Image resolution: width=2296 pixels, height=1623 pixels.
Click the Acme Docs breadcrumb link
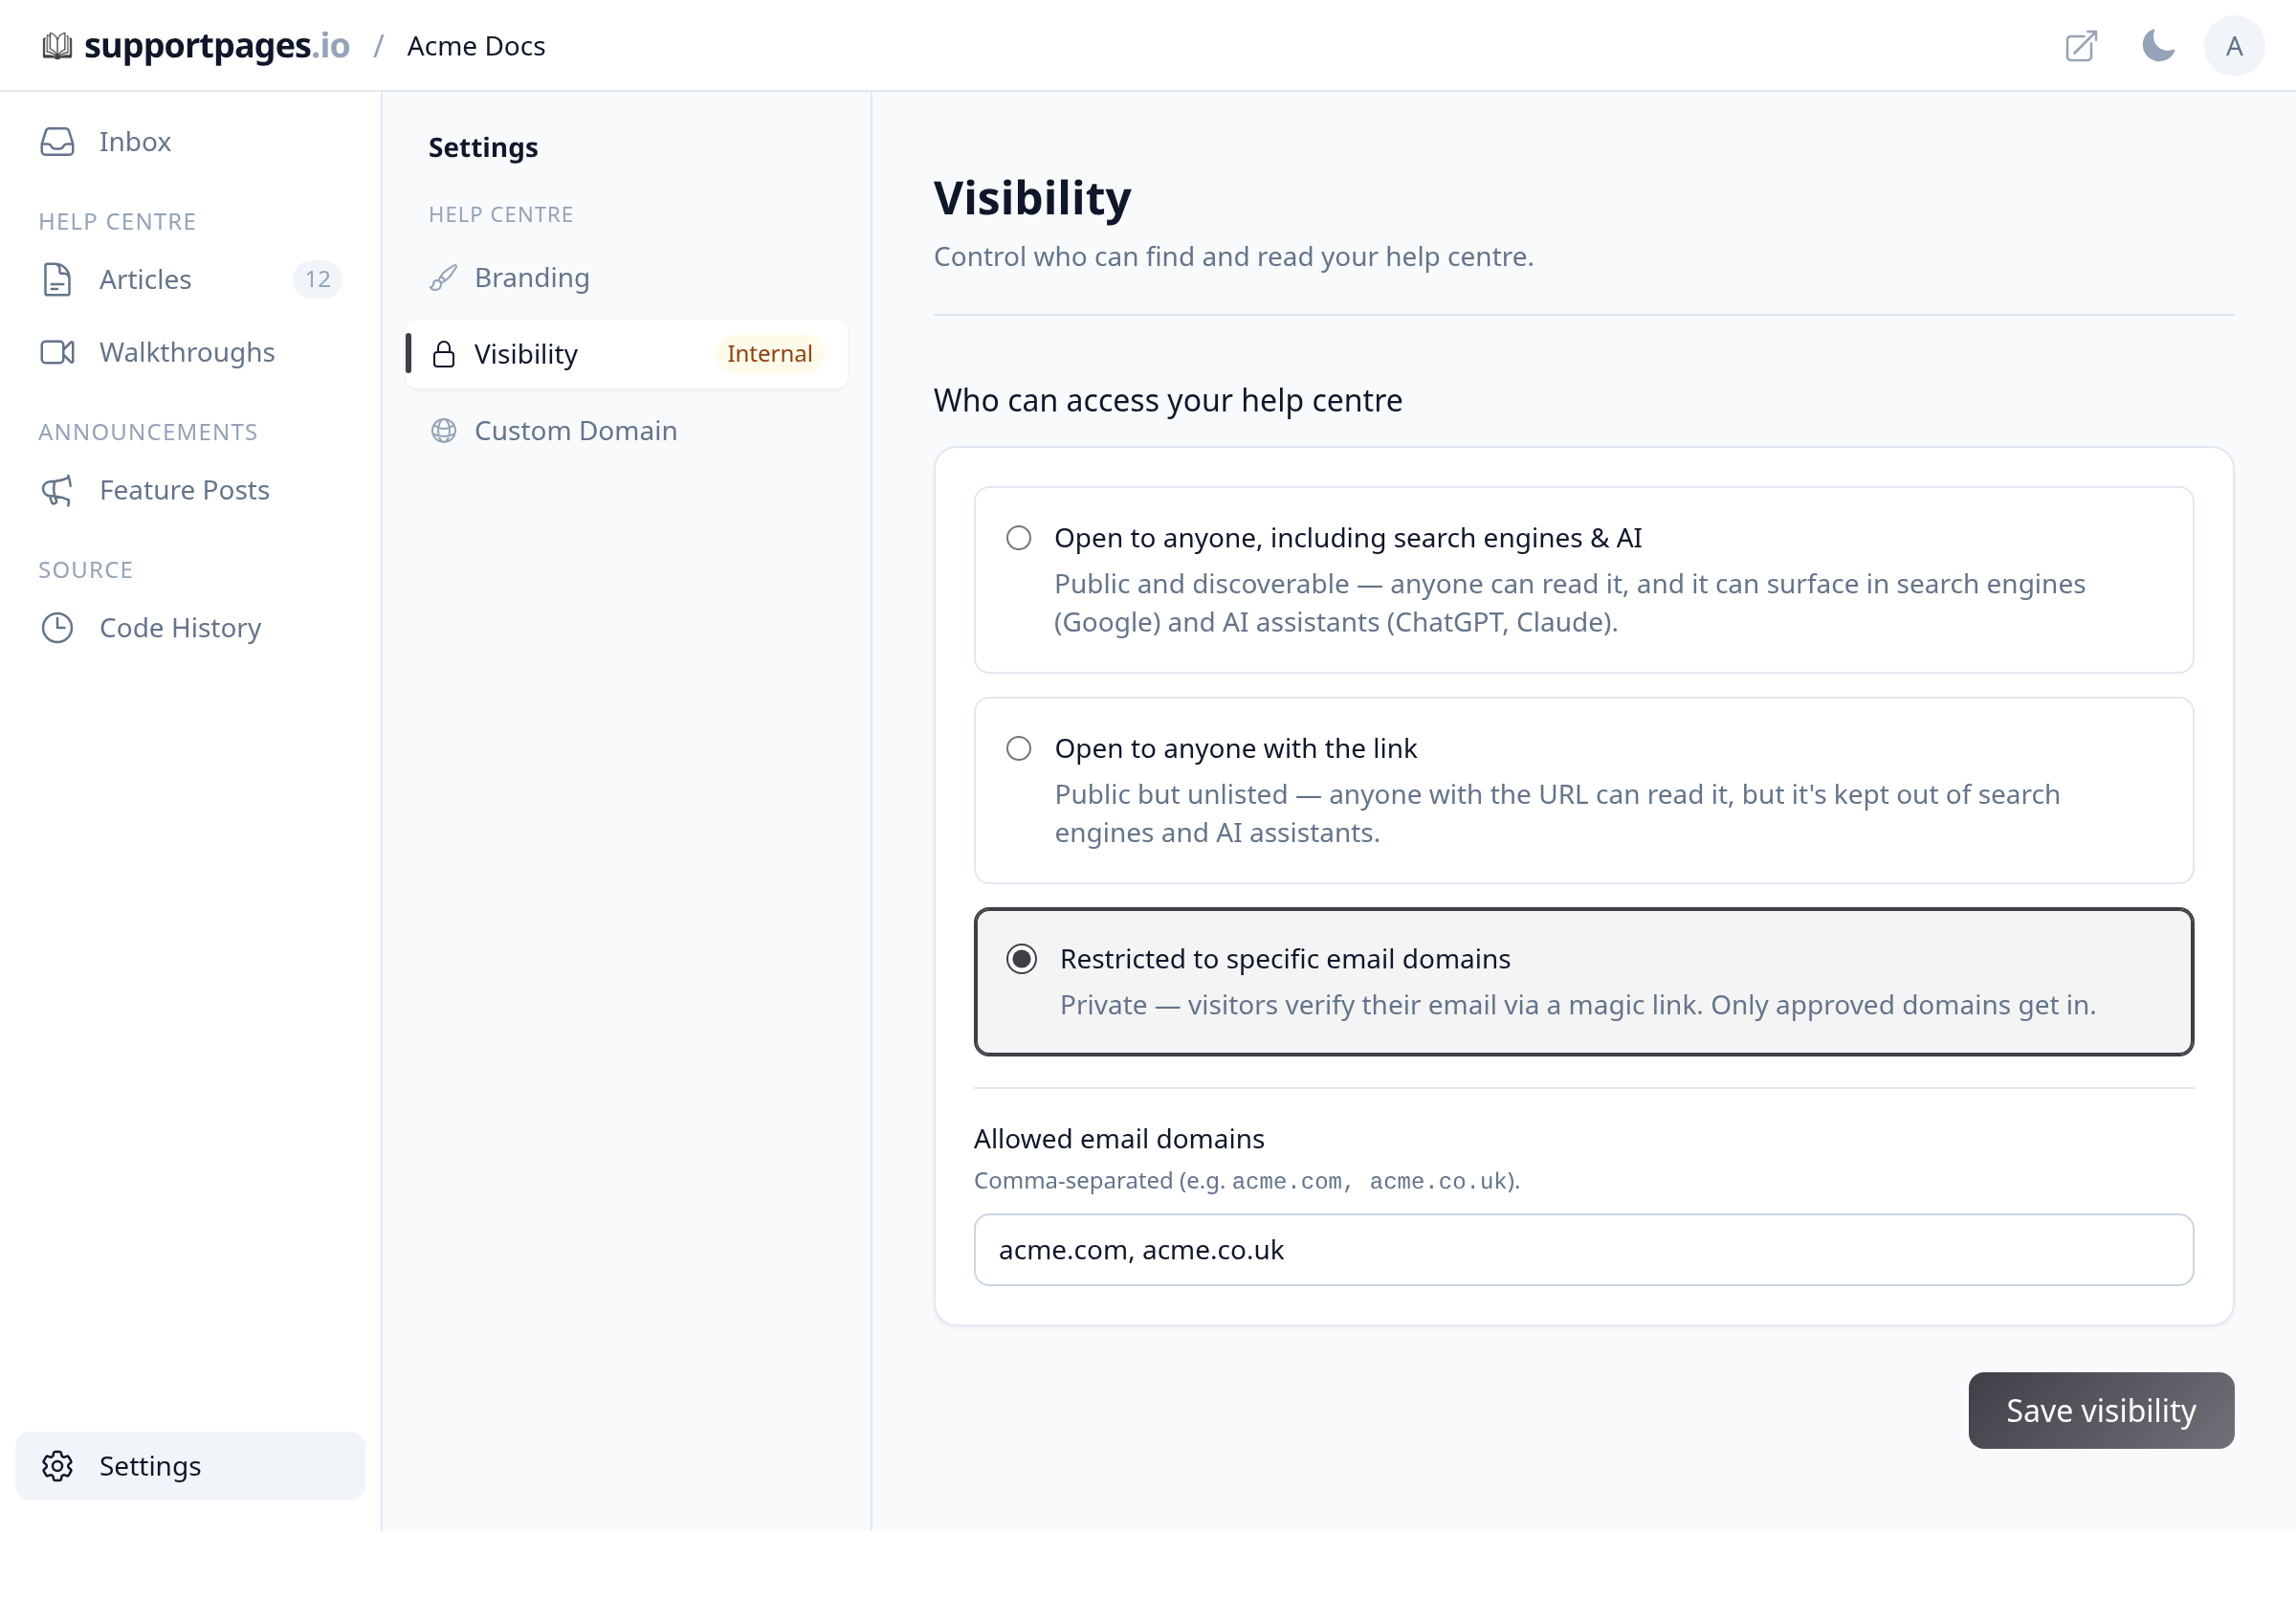(476, 46)
